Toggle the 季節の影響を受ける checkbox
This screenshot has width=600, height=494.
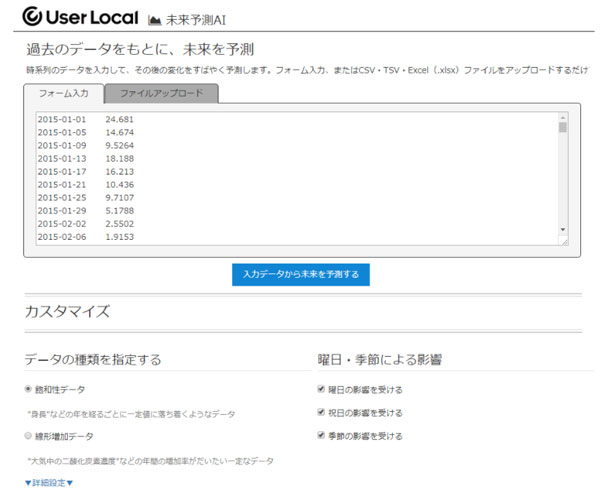[x=321, y=435]
